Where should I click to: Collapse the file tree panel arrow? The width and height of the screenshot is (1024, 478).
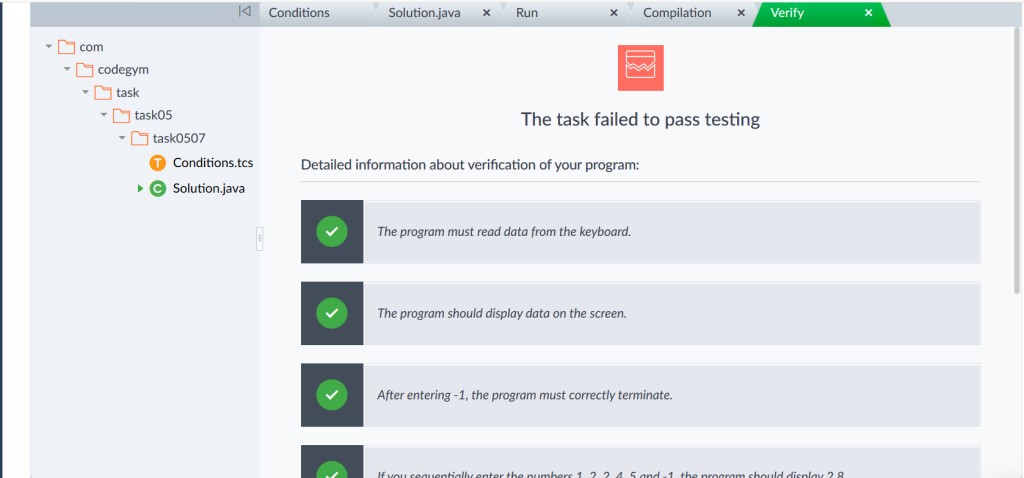[x=244, y=11]
